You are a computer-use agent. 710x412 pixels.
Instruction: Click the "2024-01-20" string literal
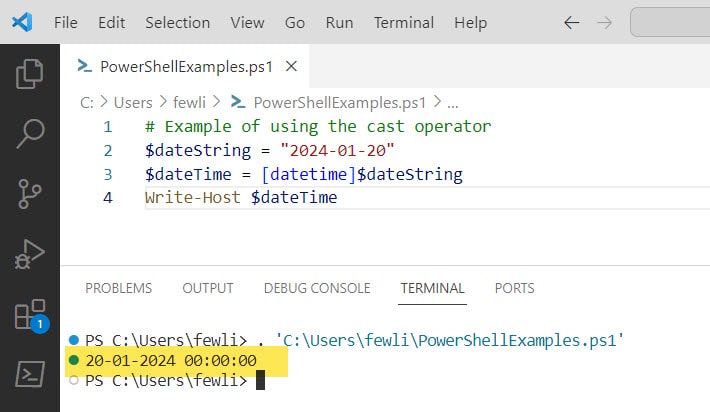[x=337, y=150]
